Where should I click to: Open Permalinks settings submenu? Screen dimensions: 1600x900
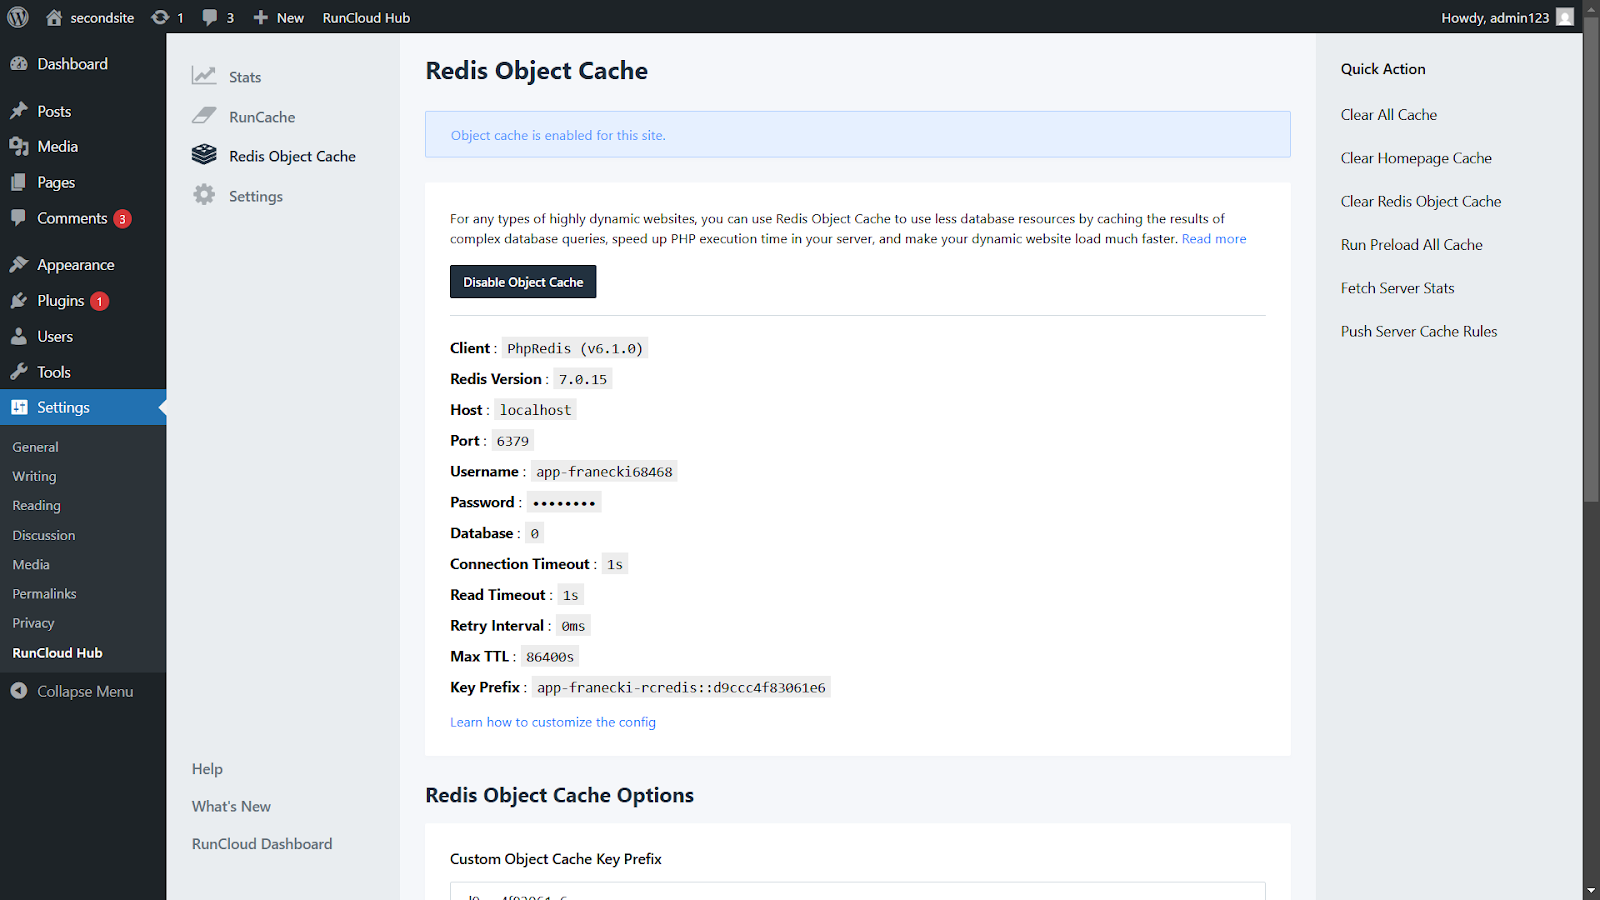[x=44, y=593]
